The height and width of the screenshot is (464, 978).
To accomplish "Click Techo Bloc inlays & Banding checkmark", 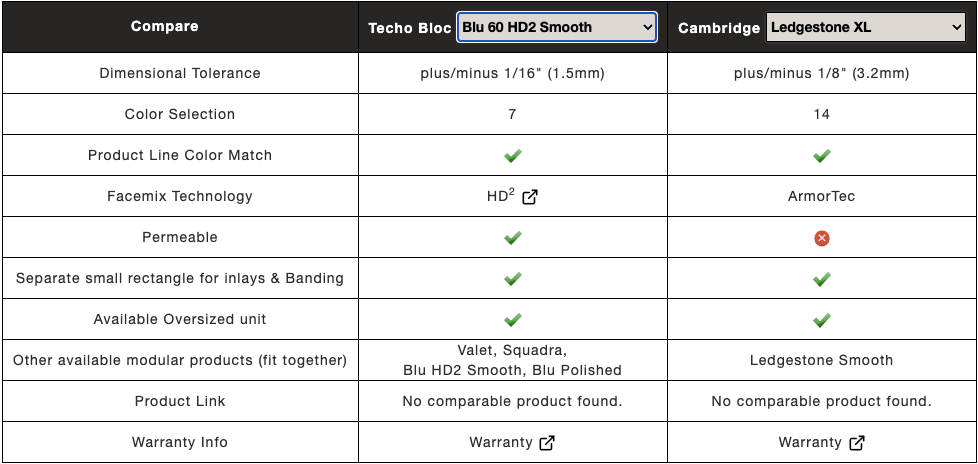I will (513, 279).
